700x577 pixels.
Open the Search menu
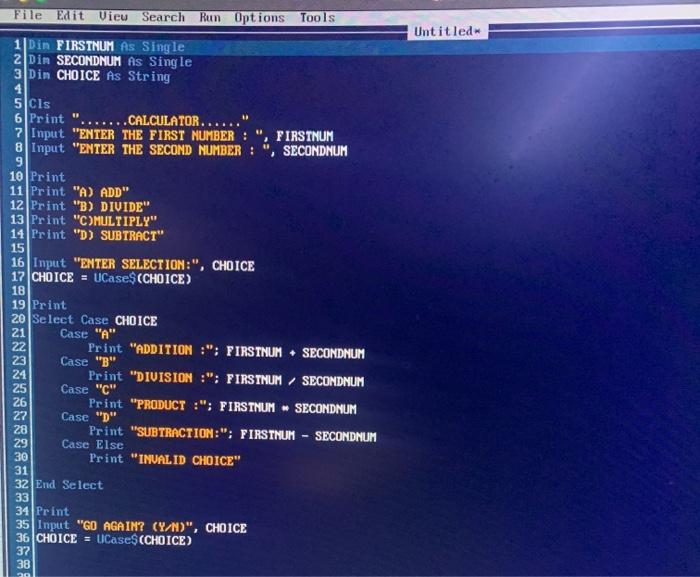point(163,17)
